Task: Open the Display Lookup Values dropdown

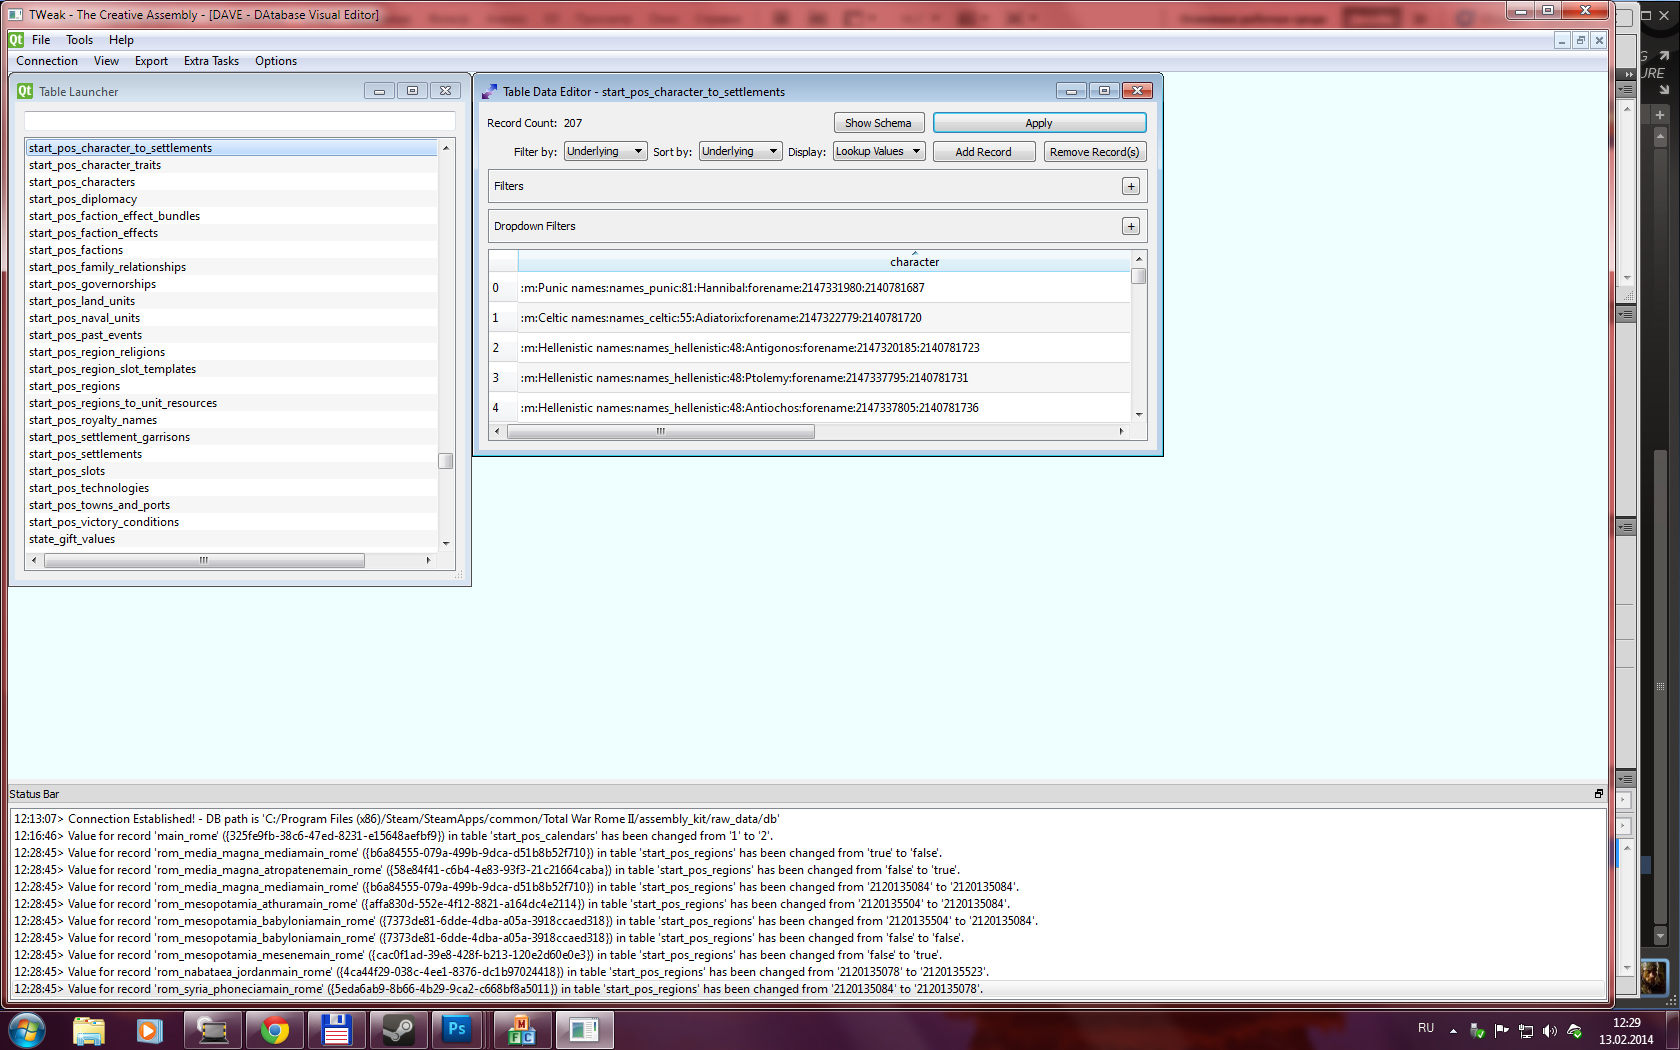Action: click(x=879, y=152)
